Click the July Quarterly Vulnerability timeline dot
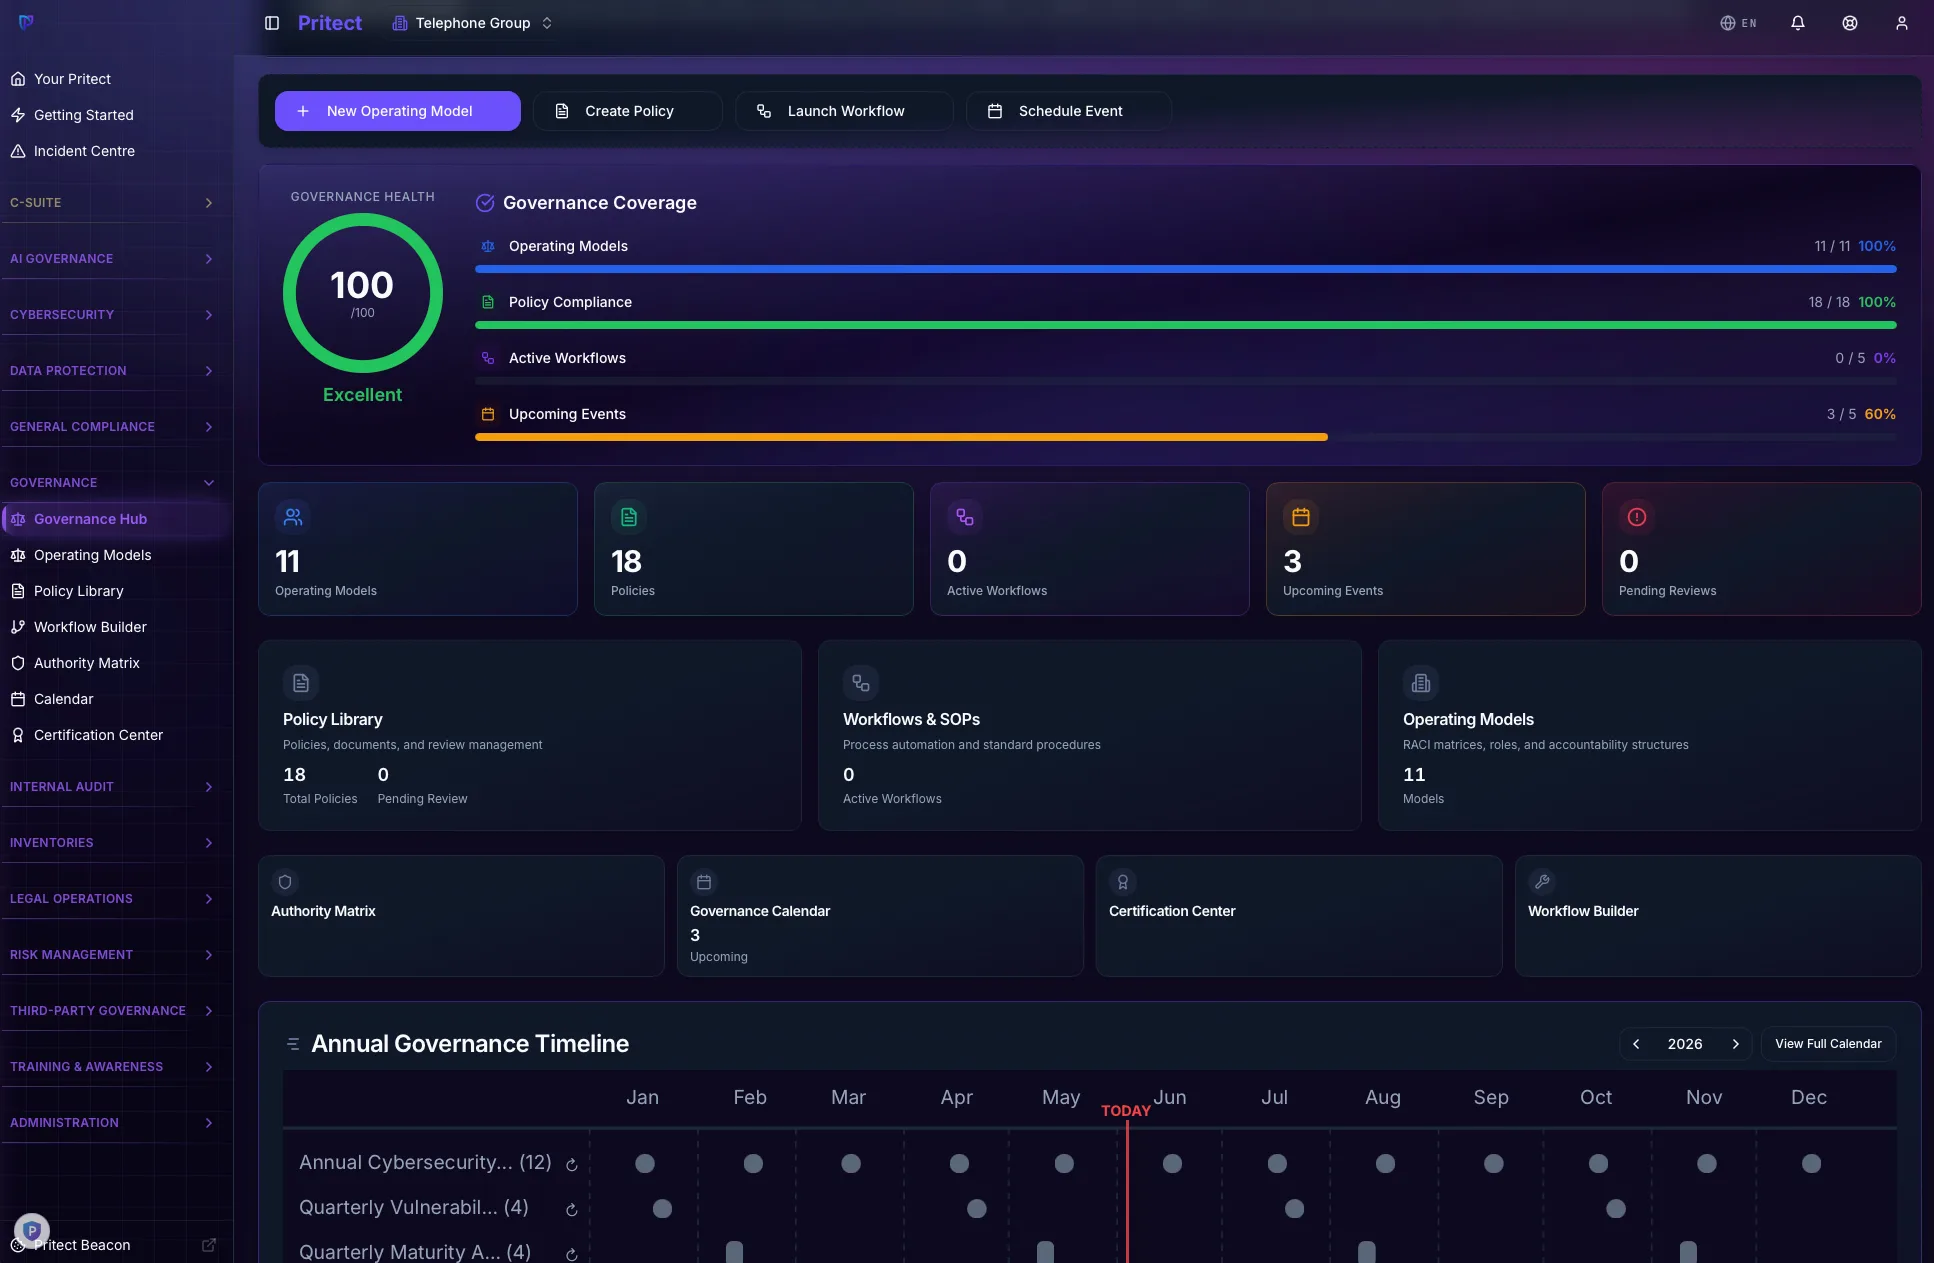1934x1263 pixels. [x=1294, y=1209]
